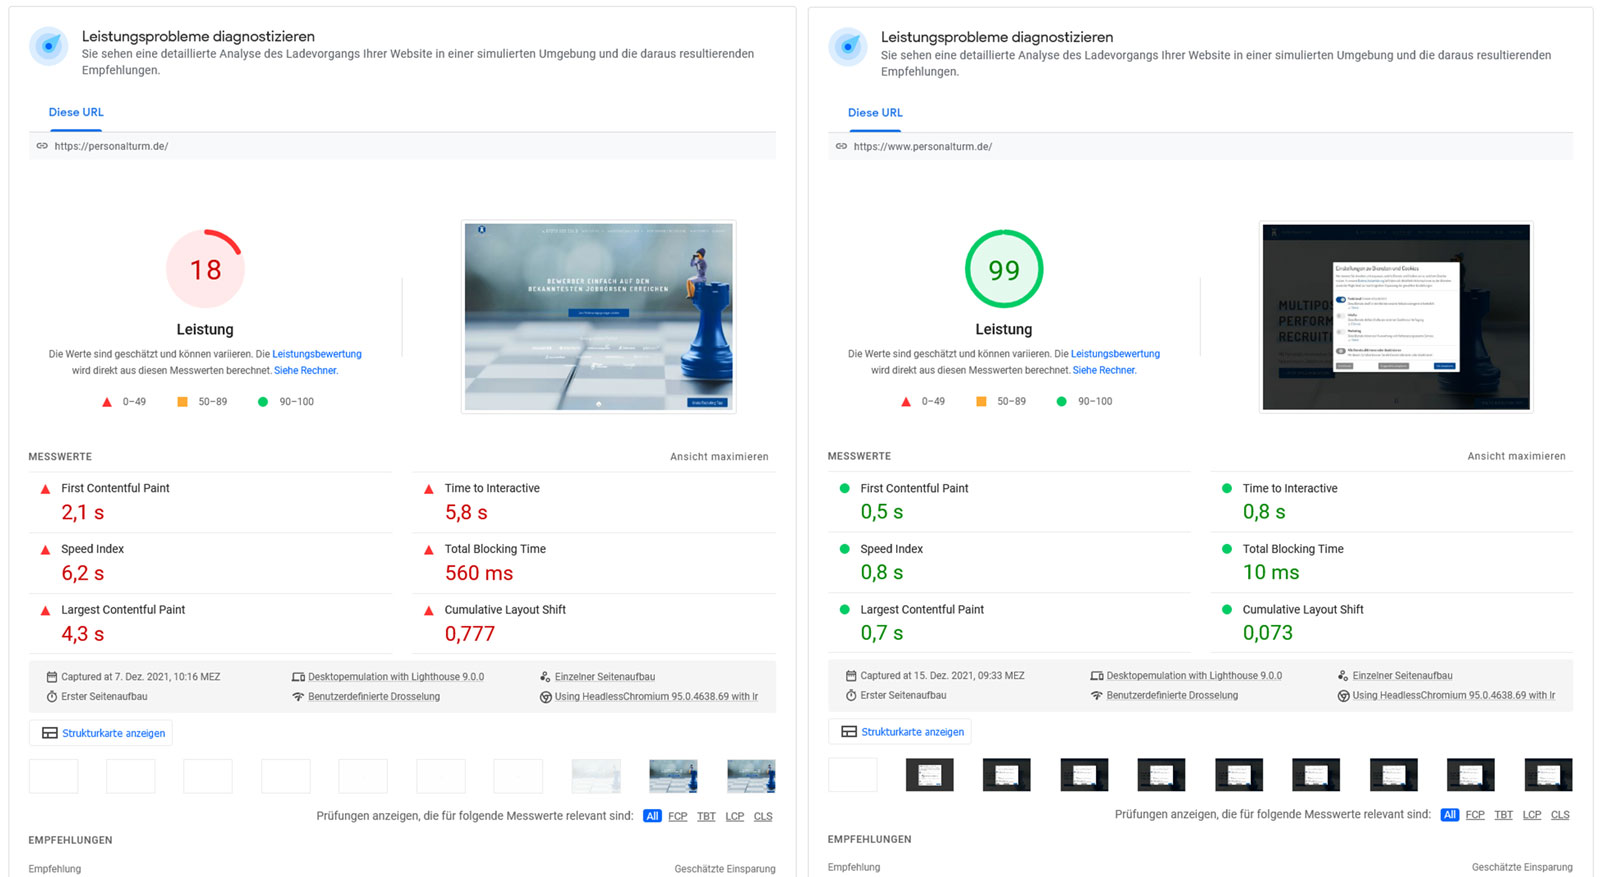Click wifi icon by right Benutzerdefinierte Drosselung

[x=1097, y=695]
